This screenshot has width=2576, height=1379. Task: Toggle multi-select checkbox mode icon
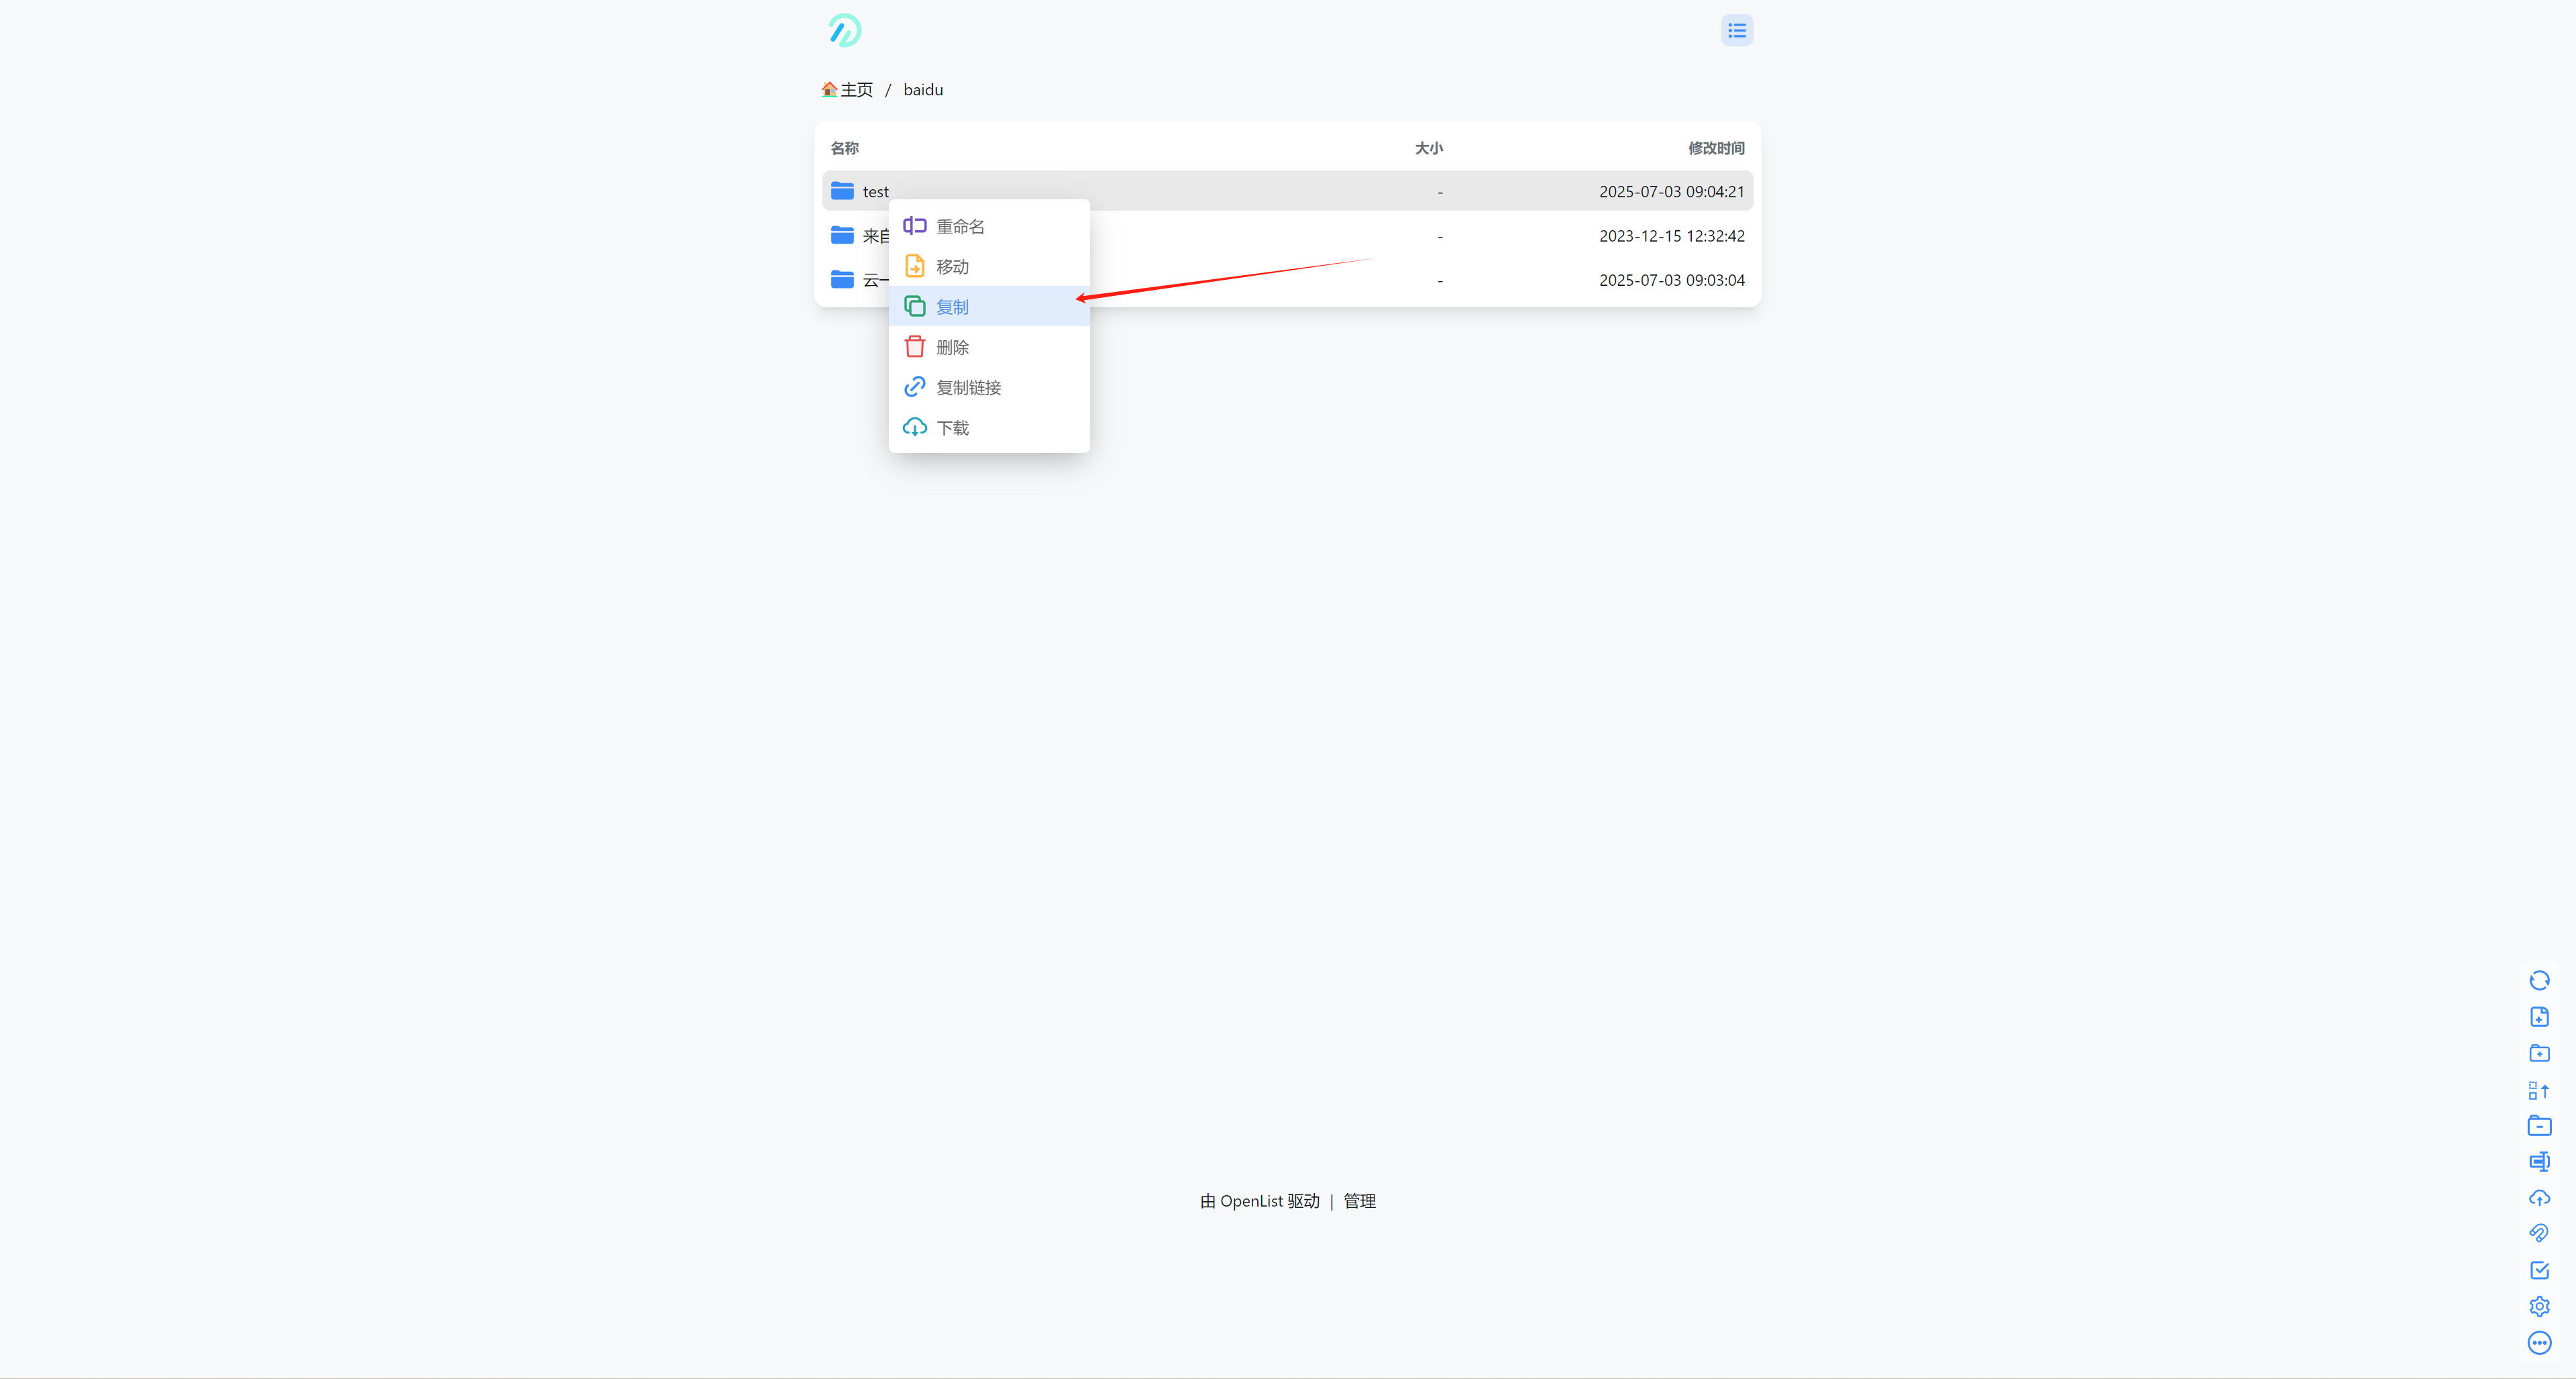pos(2539,1270)
